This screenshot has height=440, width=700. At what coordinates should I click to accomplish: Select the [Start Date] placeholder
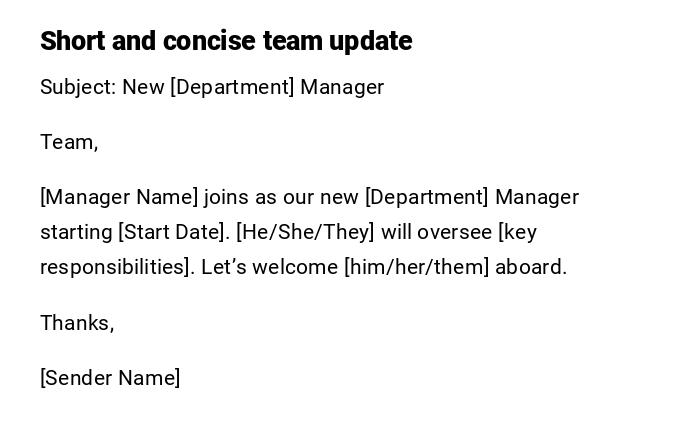pyautogui.click(x=174, y=232)
